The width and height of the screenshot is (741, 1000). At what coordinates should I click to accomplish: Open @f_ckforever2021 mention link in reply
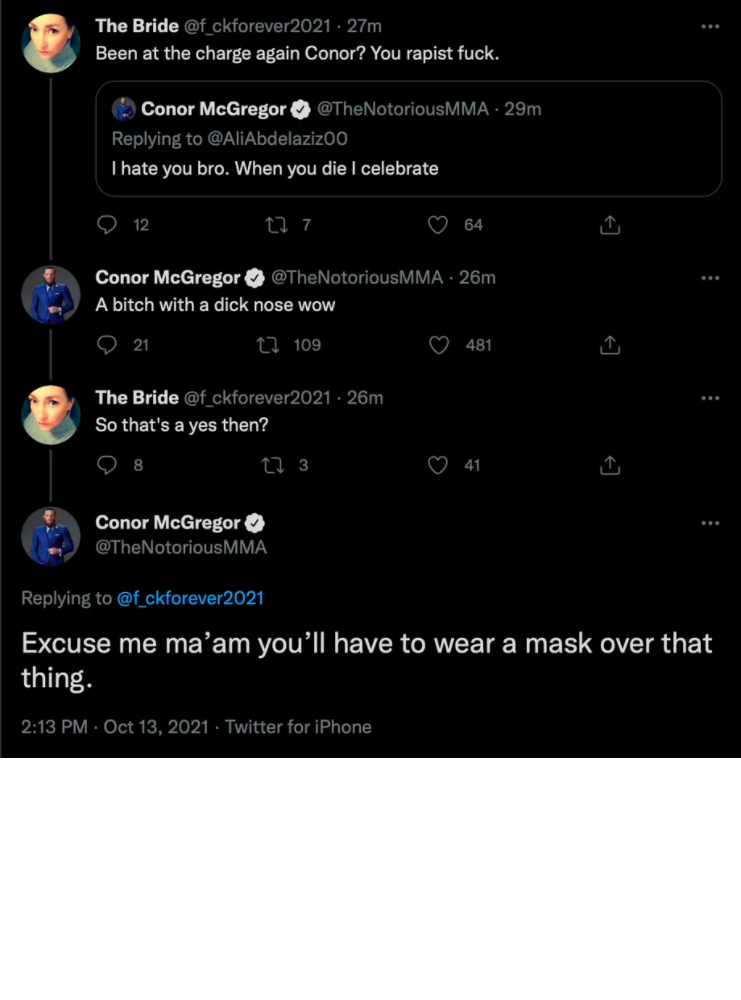coord(190,598)
